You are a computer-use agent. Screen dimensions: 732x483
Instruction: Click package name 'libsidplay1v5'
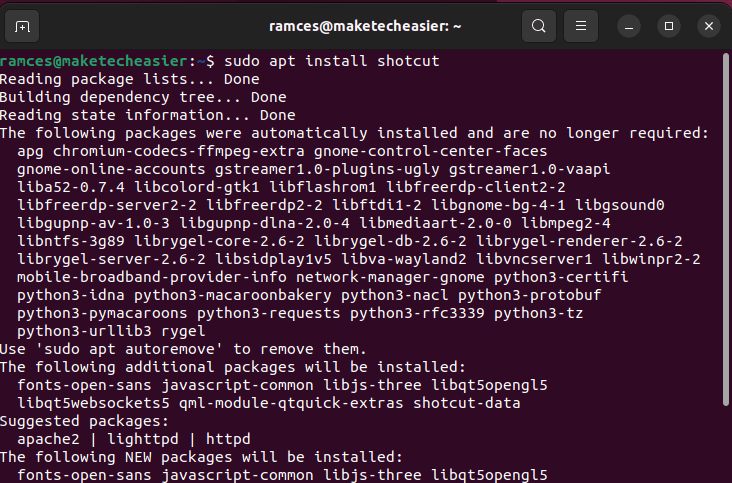click(273, 259)
